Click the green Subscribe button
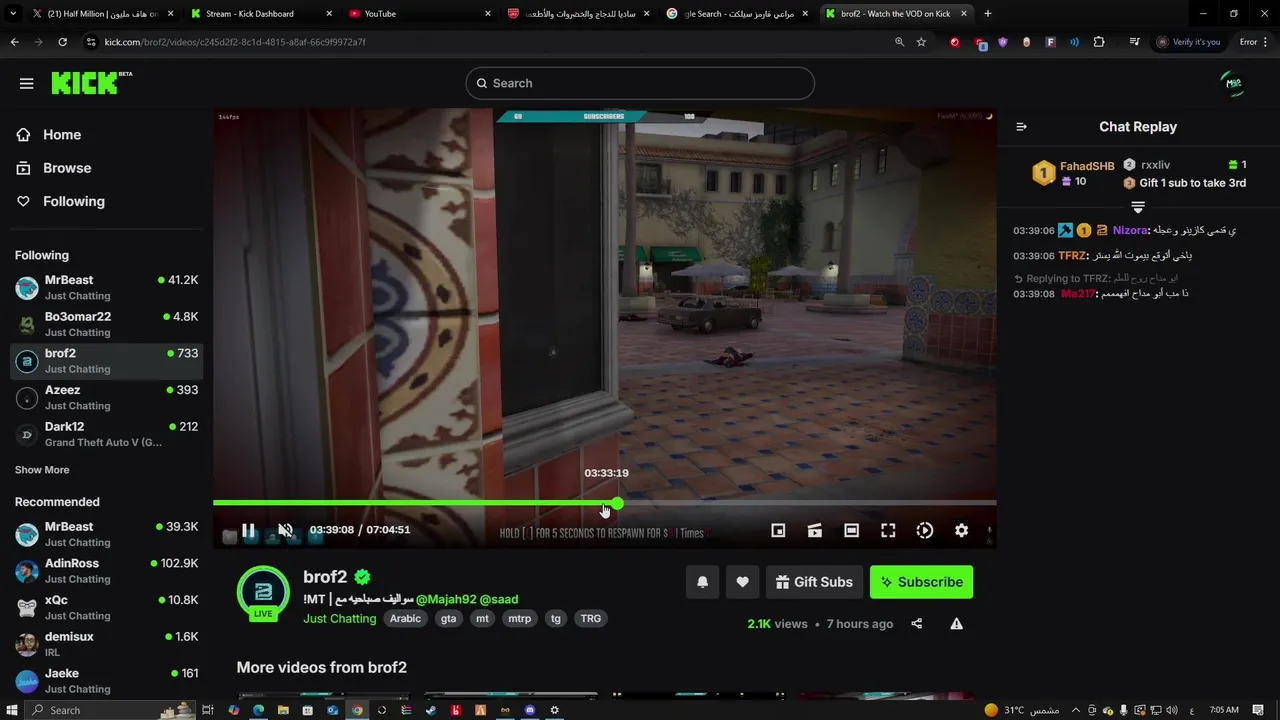This screenshot has height=720, width=1280. (921, 582)
